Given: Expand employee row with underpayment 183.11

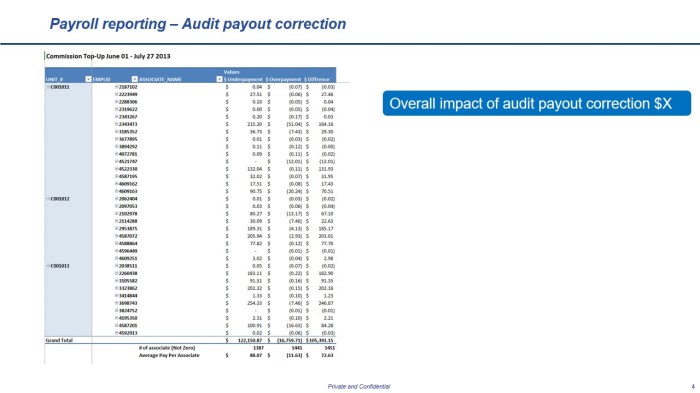Looking at the screenshot, I should point(117,273).
